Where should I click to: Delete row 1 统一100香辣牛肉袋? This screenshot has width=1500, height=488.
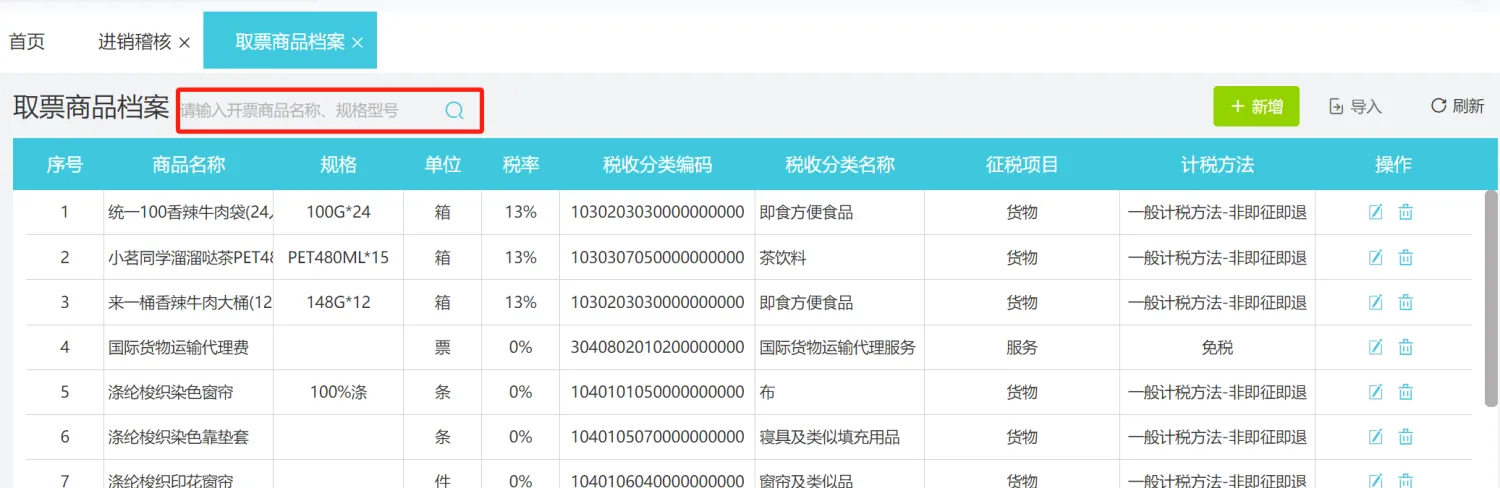point(1405,212)
